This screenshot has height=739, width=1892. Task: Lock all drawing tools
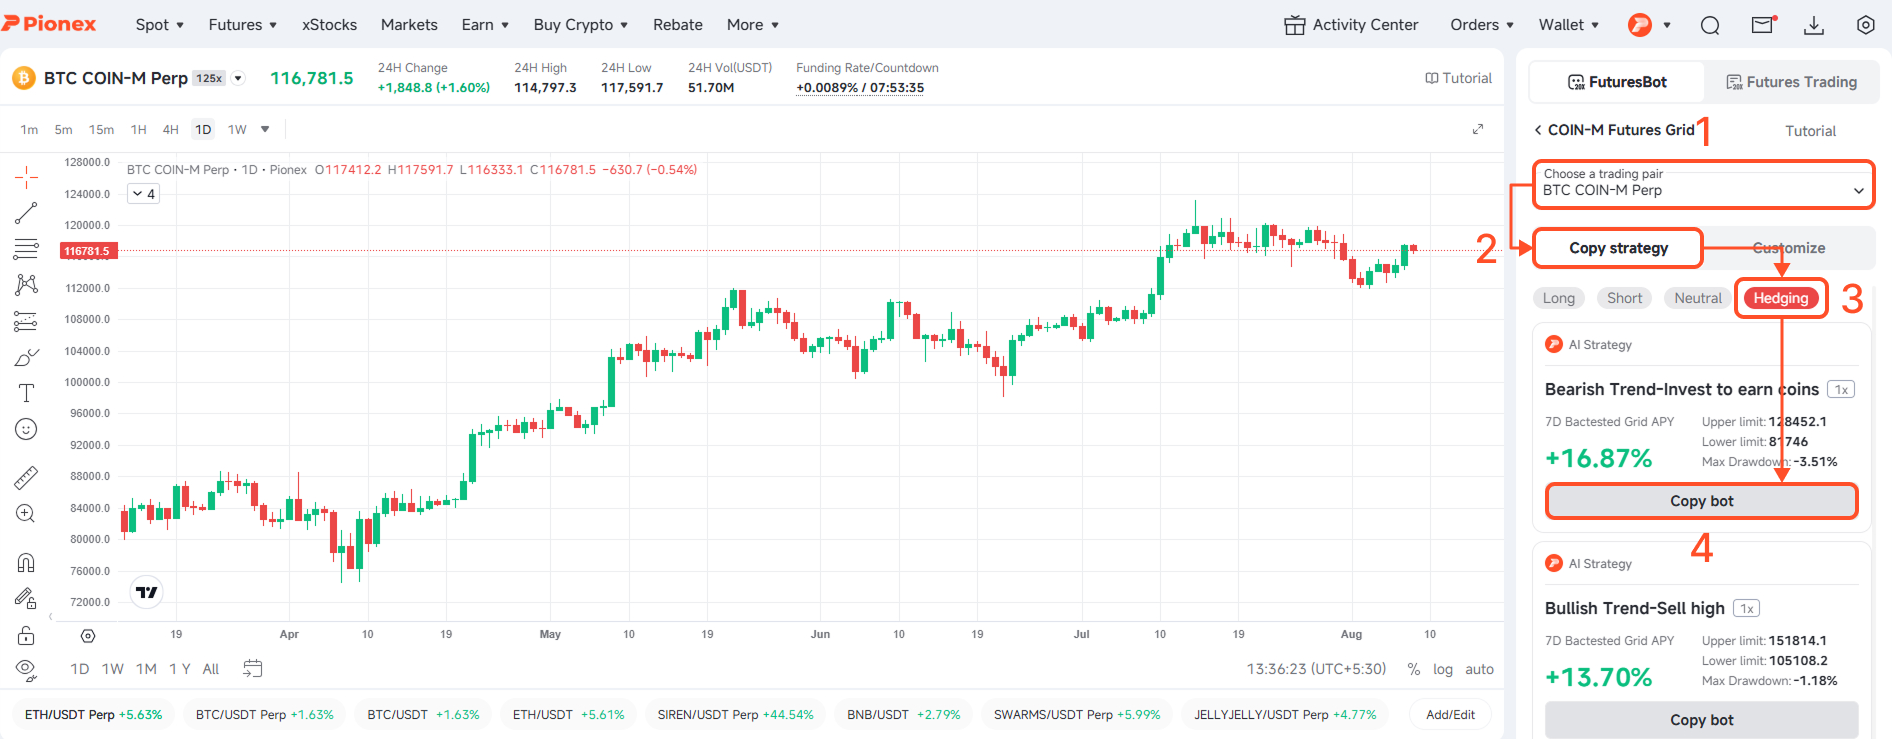click(26, 635)
